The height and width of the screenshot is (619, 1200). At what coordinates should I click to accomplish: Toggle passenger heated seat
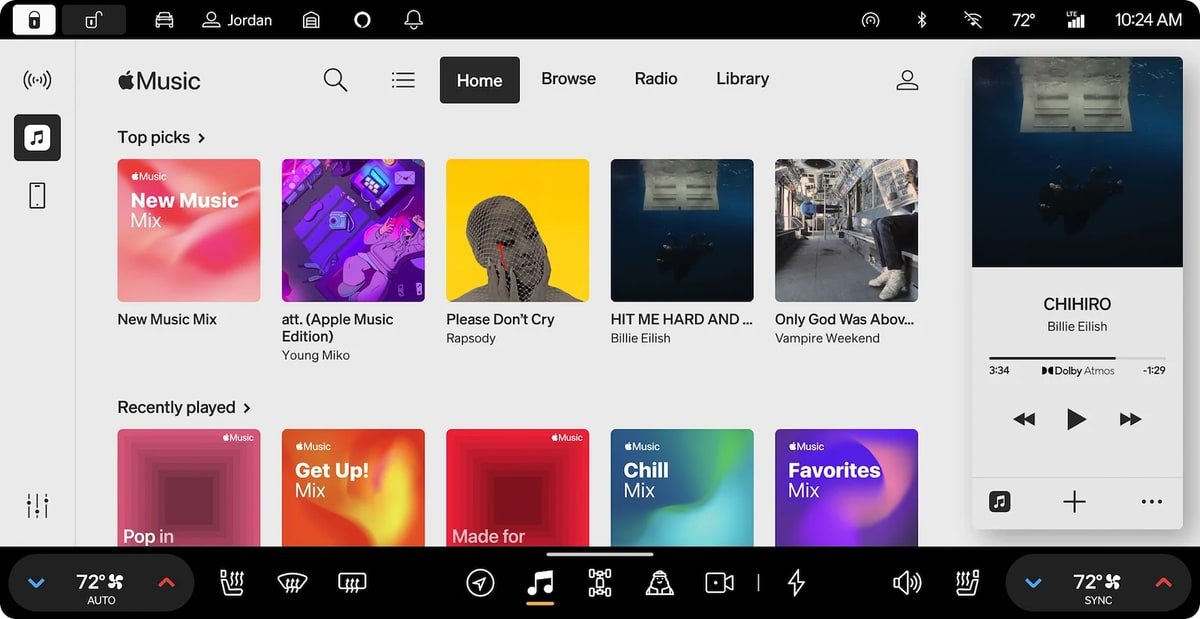point(968,582)
